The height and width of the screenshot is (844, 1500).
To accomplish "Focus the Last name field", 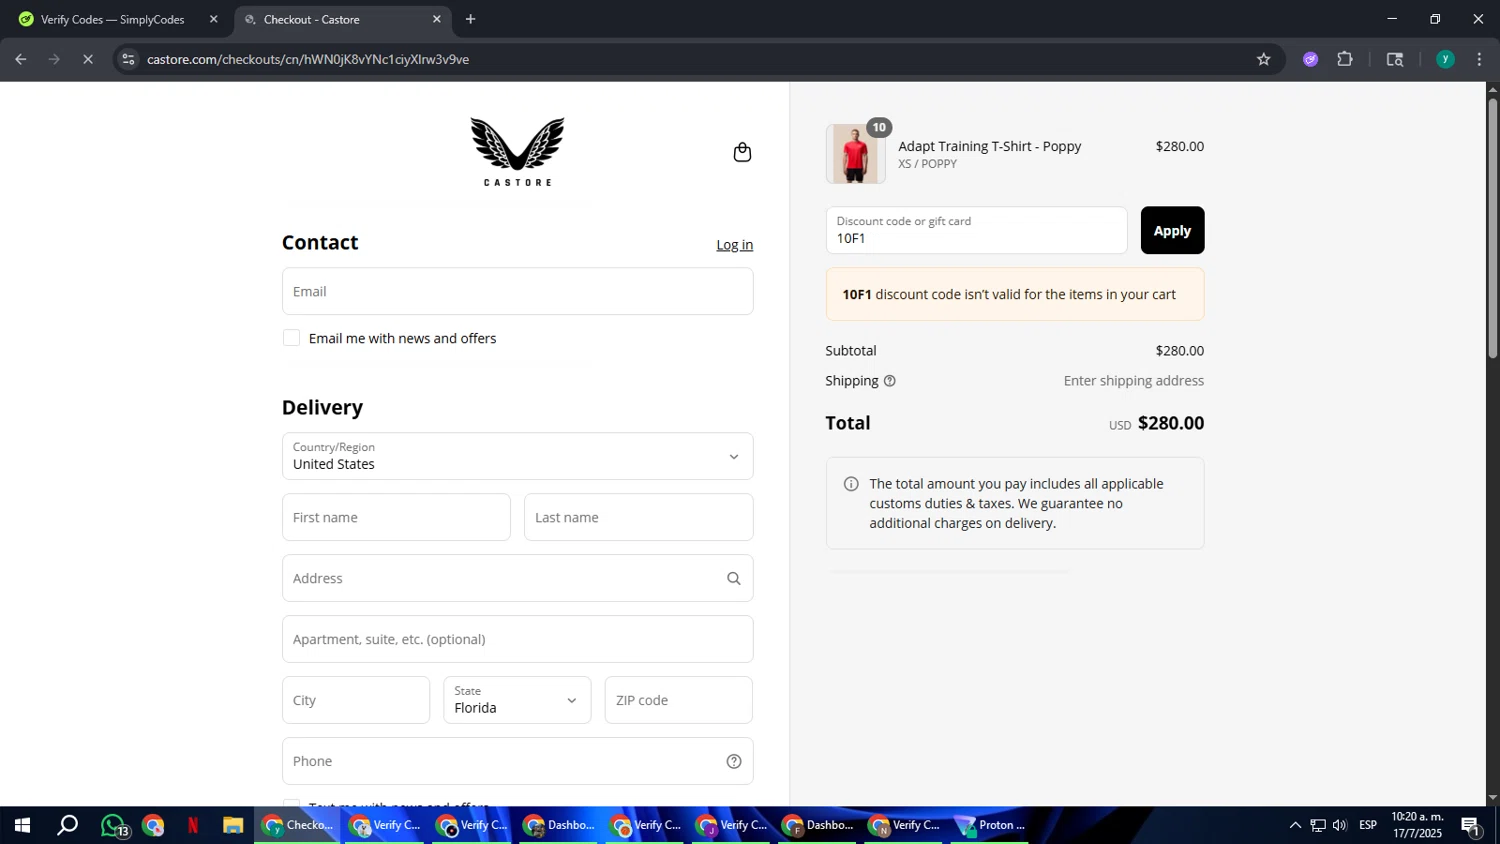I will tap(638, 518).
